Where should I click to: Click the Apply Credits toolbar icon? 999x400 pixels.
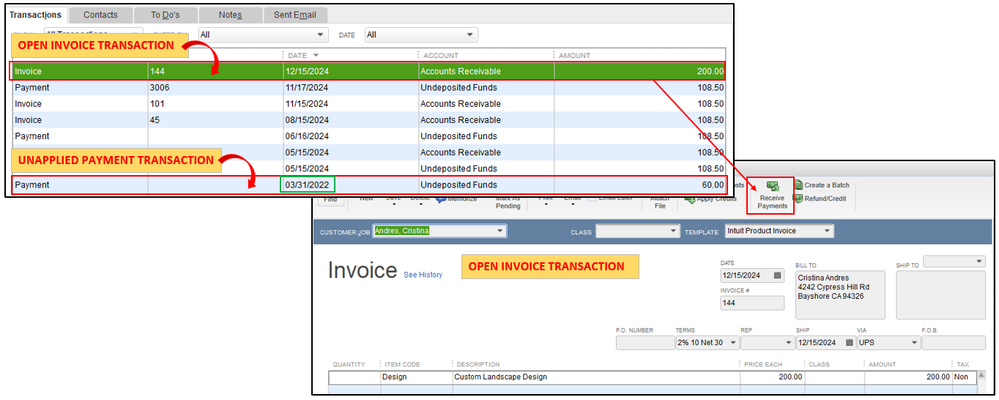click(689, 199)
